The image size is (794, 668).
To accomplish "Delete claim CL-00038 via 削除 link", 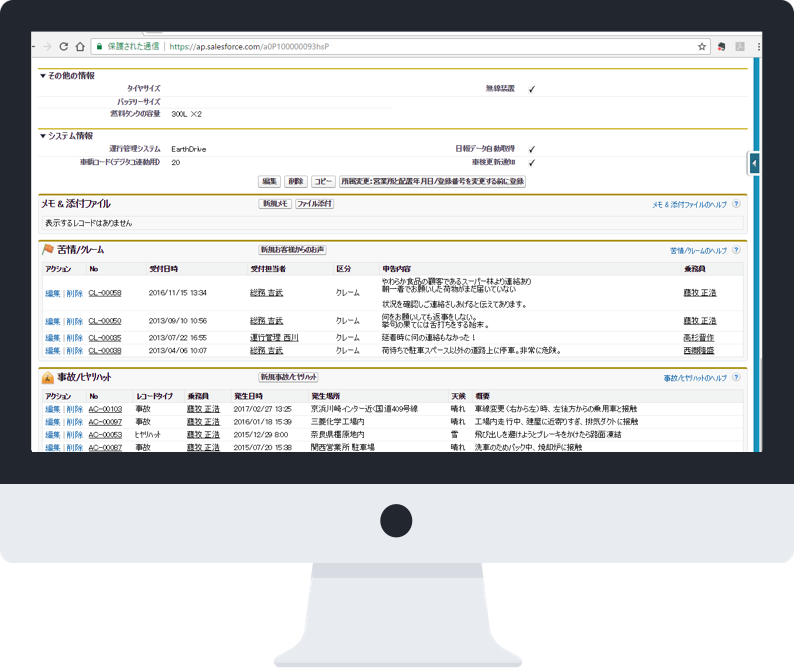I will (x=74, y=350).
